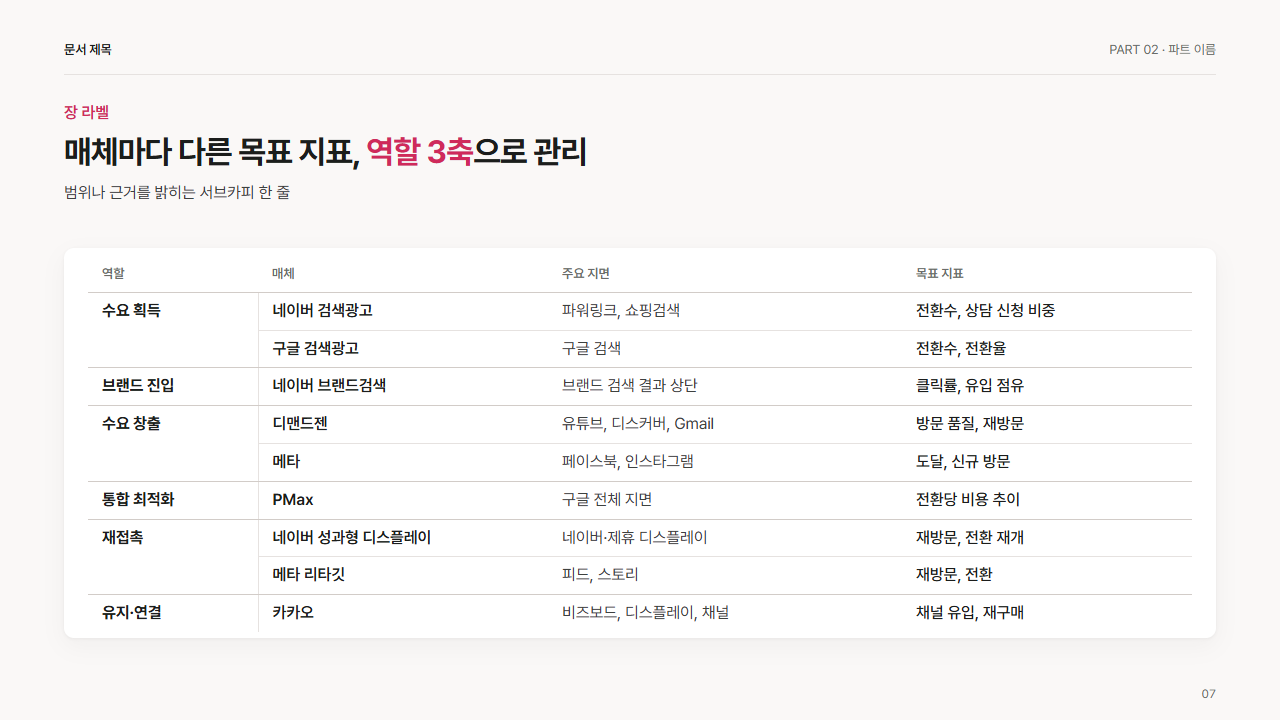Select the '재접촉' role cell
The width and height of the screenshot is (1280, 720).
pos(122,537)
